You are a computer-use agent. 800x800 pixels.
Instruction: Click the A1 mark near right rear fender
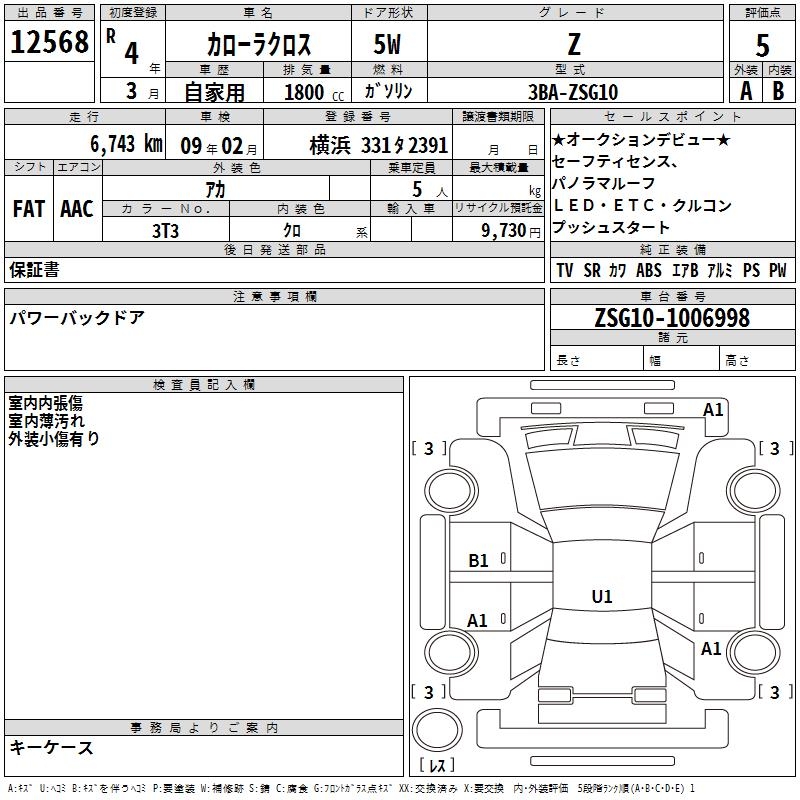(x=711, y=649)
